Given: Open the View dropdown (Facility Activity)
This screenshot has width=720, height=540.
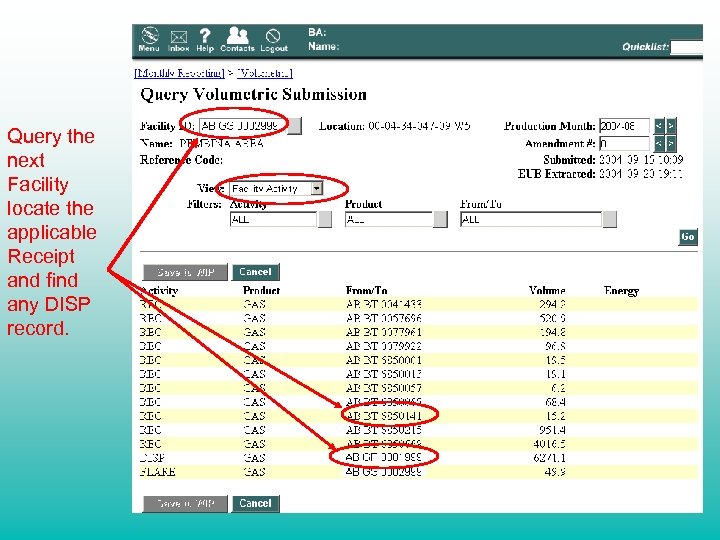Looking at the screenshot, I should pos(276,188).
